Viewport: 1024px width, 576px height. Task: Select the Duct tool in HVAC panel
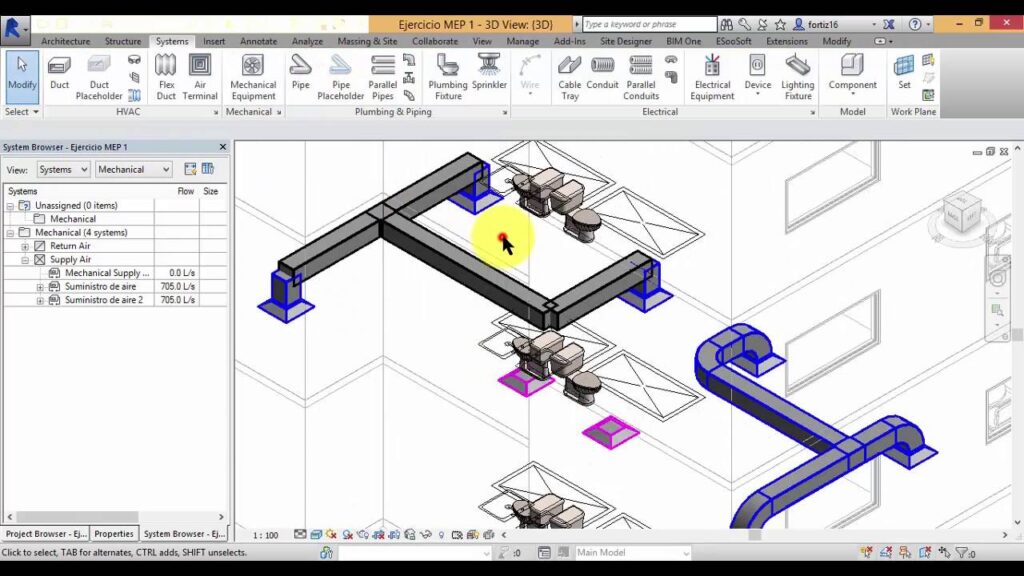pos(60,74)
